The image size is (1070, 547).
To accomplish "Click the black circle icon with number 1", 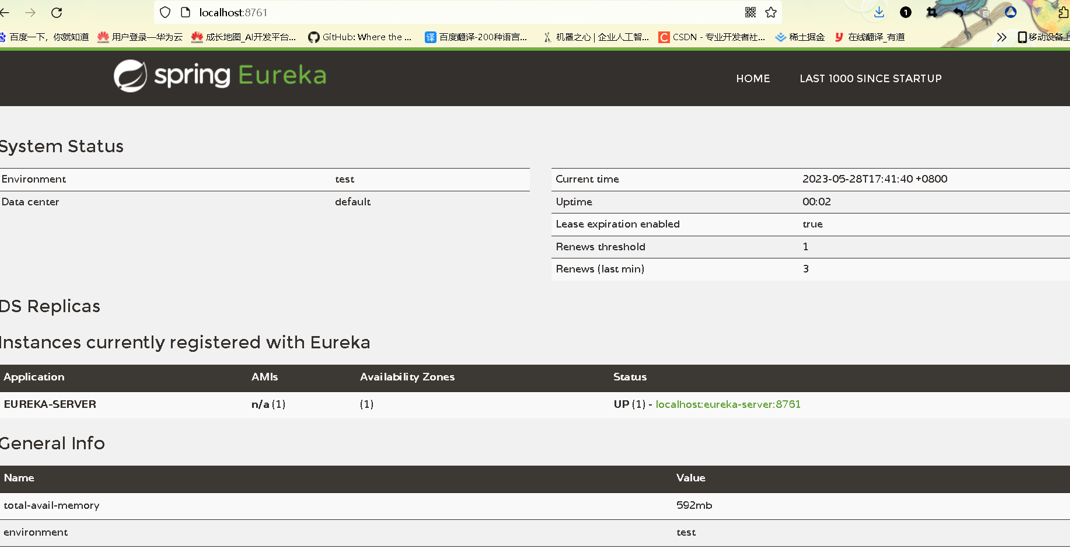I will [x=906, y=12].
